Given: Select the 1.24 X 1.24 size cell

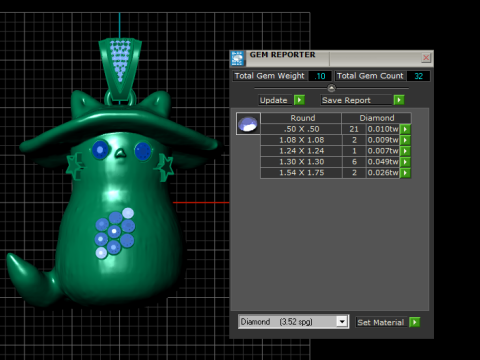Looking at the screenshot, I should click(301, 151).
